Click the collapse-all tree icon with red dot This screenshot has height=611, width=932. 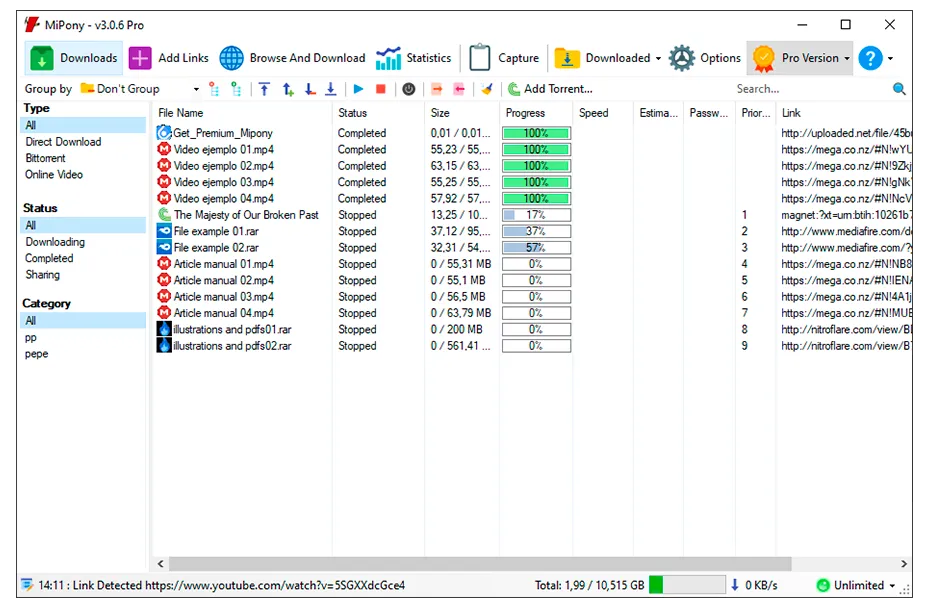(x=214, y=89)
